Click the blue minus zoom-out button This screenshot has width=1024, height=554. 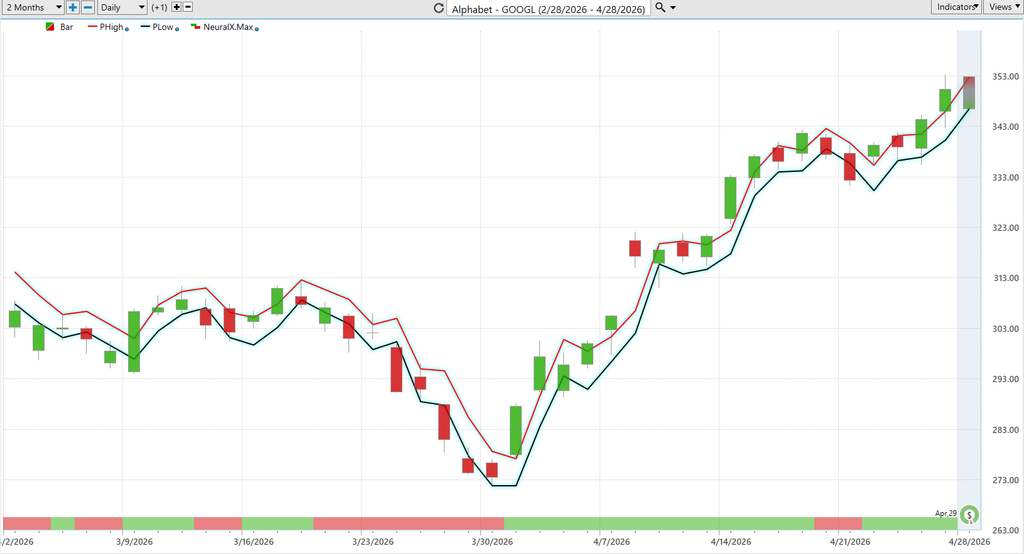(88, 7)
